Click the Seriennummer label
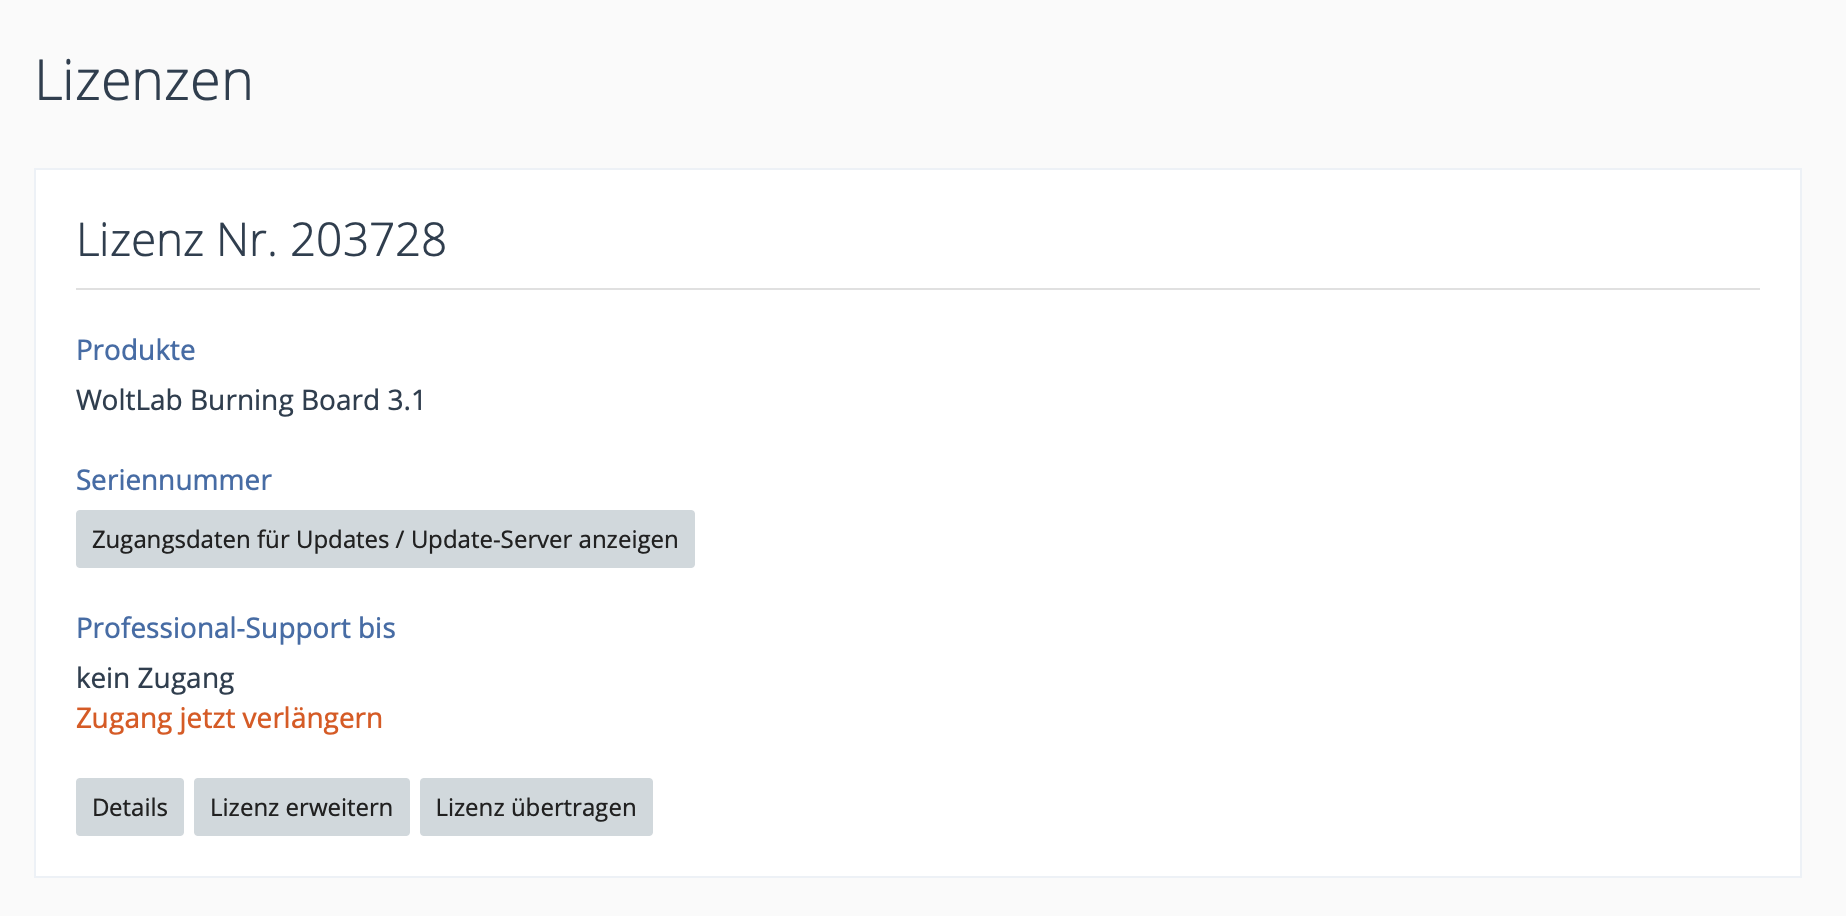Viewport: 1846px width, 916px height. (174, 480)
